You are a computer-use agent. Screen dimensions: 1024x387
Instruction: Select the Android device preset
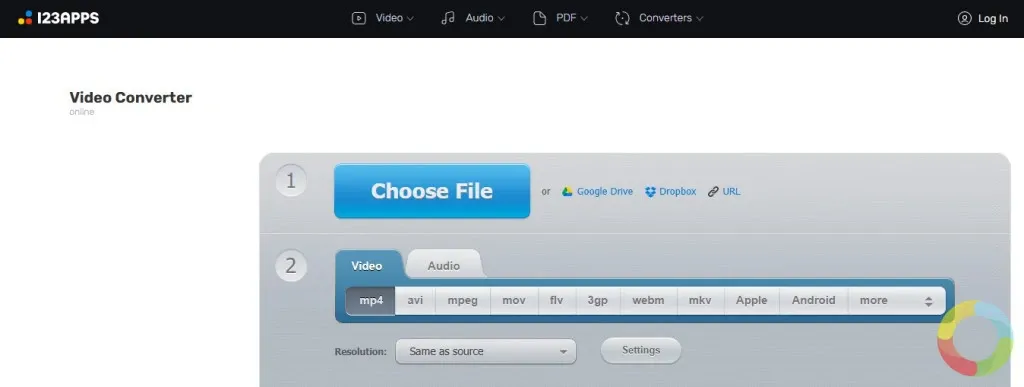(813, 300)
